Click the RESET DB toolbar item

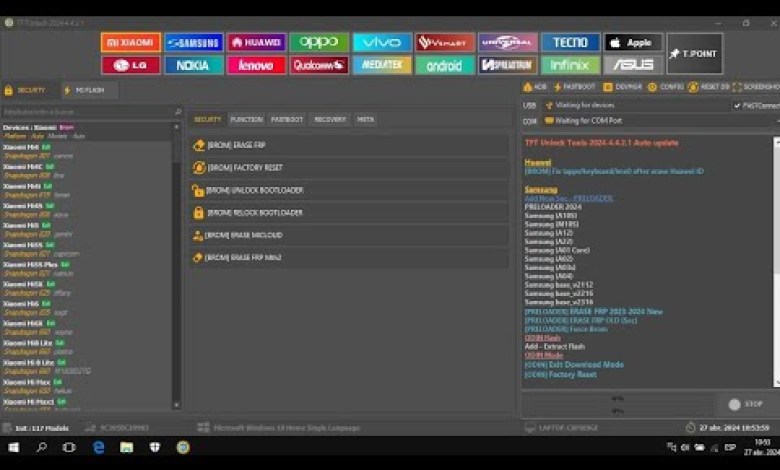point(708,87)
